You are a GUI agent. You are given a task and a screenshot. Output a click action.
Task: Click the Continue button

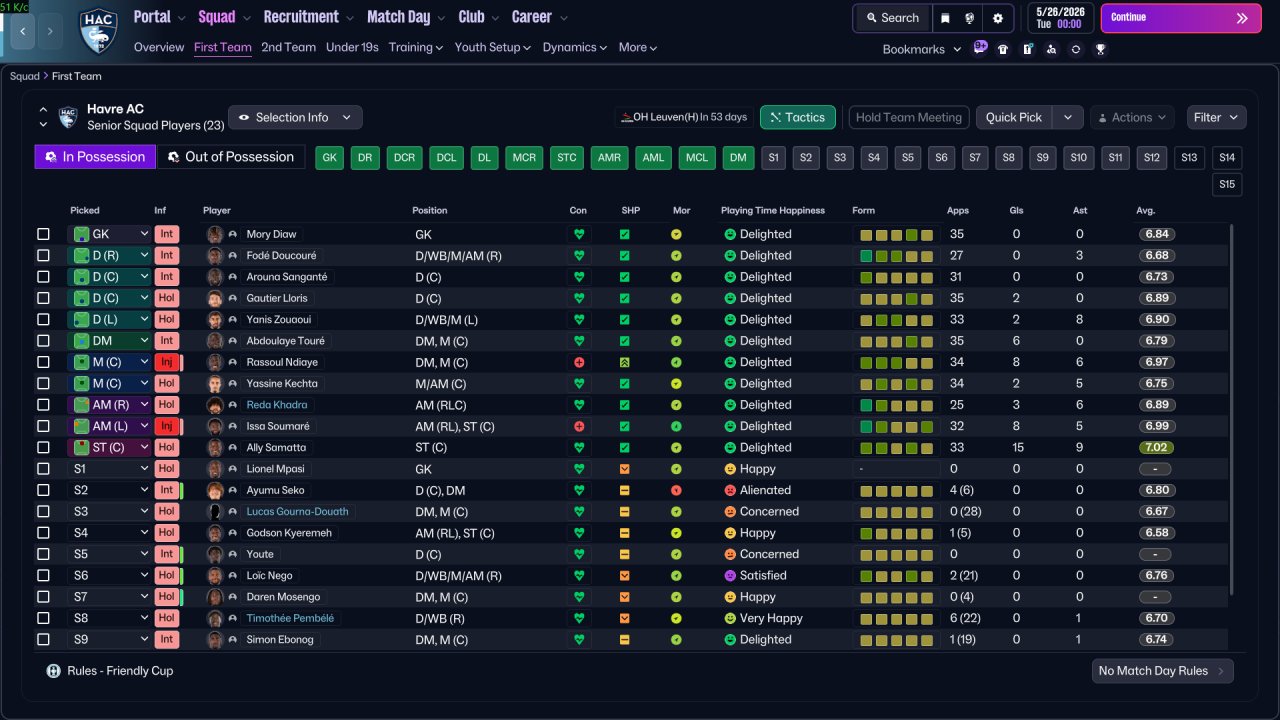coord(1181,18)
